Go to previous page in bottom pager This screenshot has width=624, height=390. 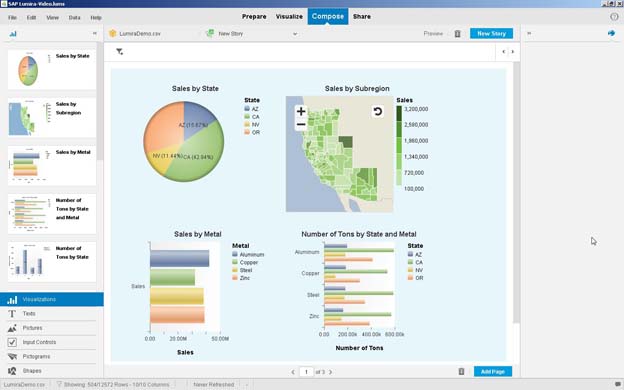293,372
